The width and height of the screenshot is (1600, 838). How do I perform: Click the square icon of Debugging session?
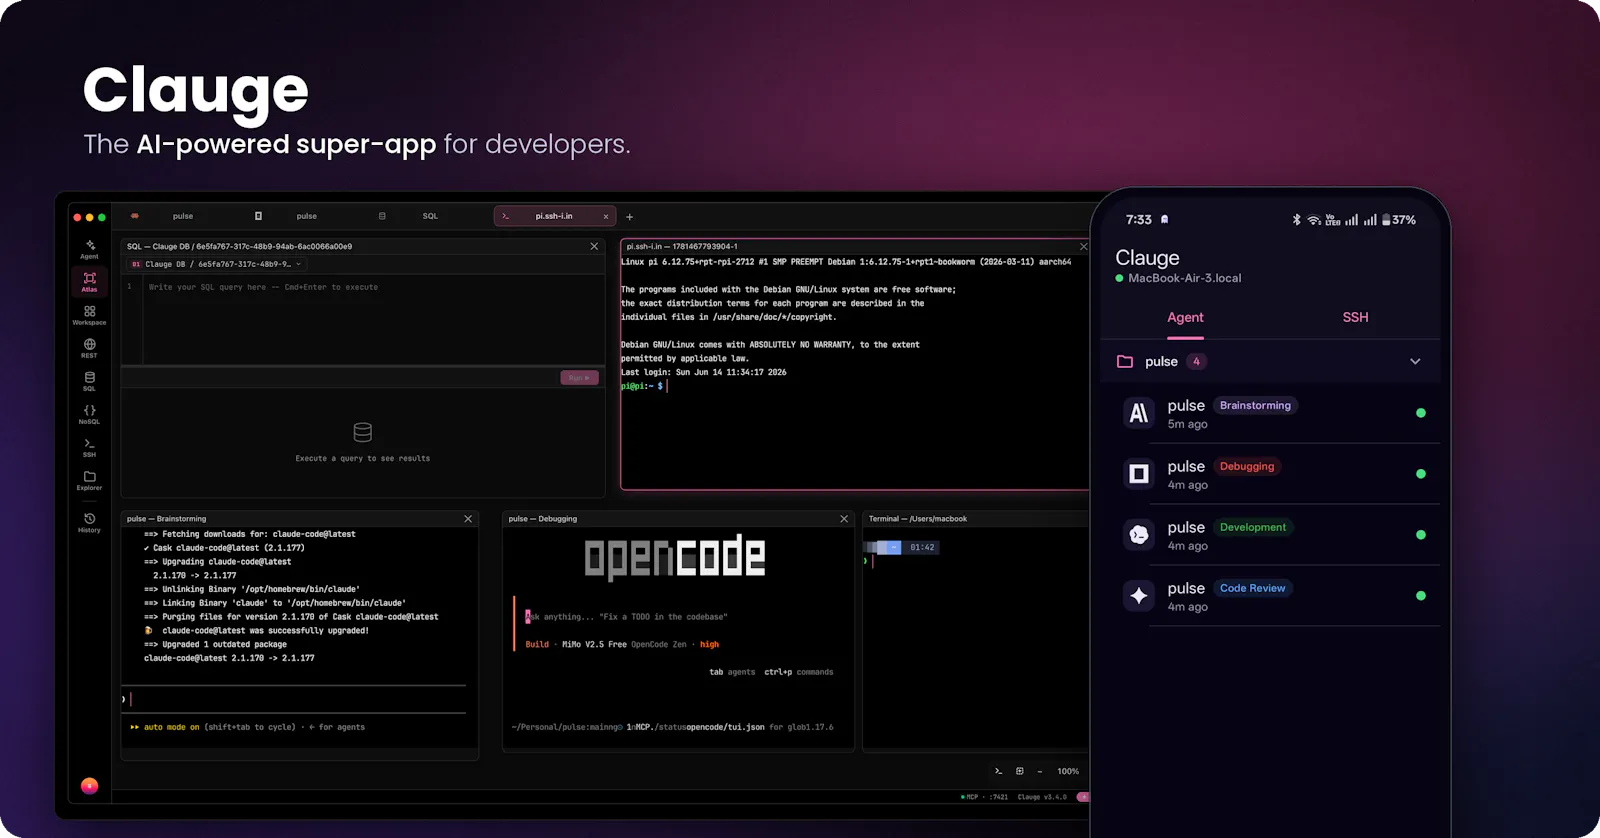coord(1139,474)
